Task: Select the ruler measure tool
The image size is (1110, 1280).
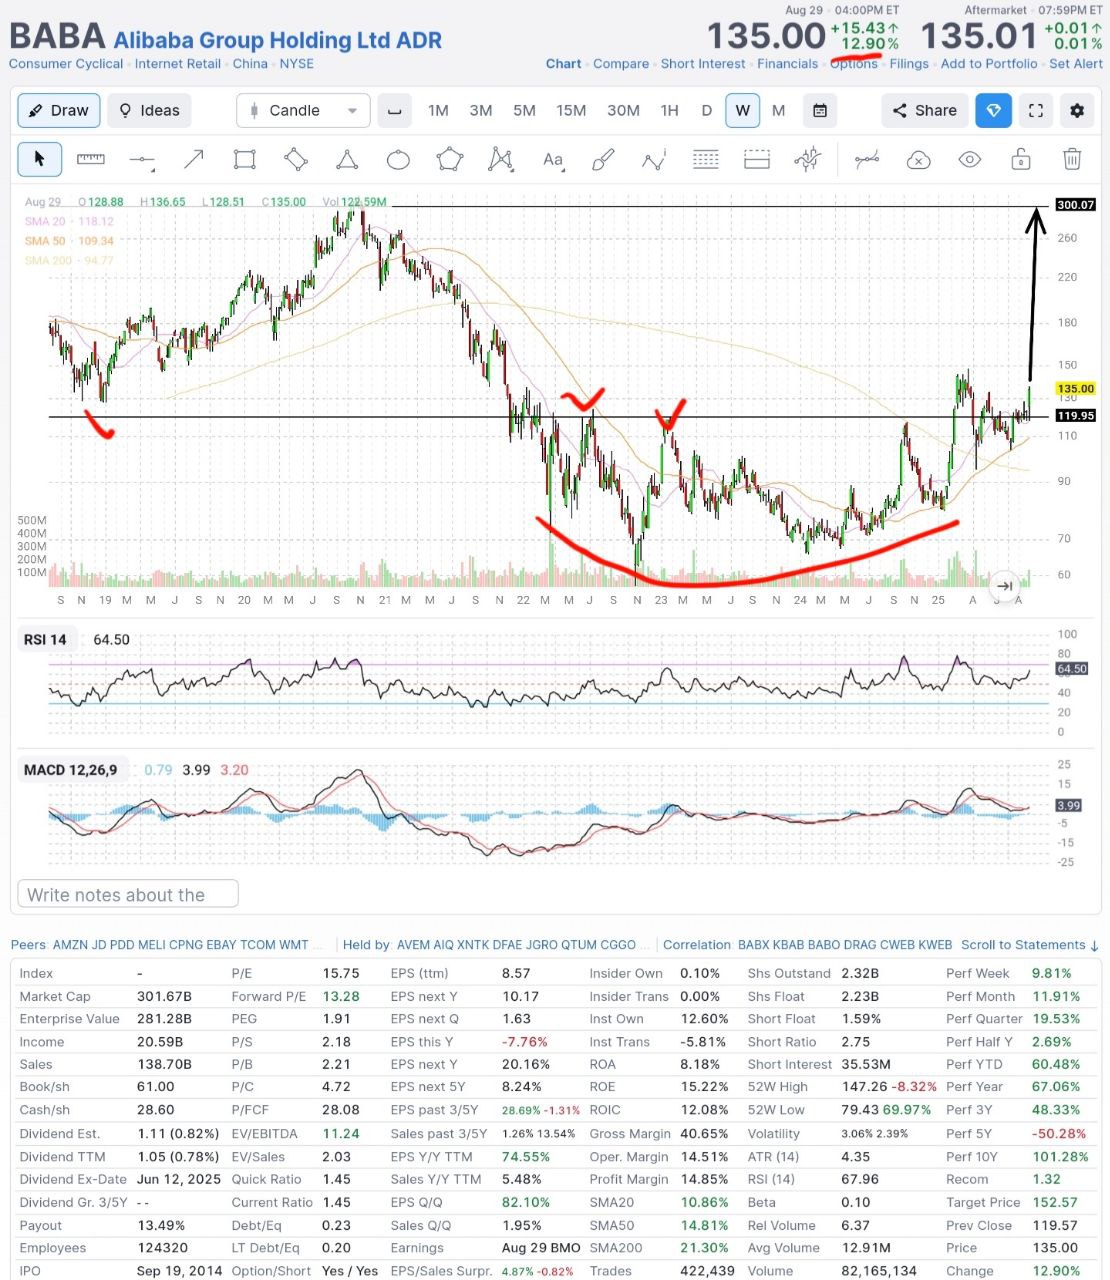Action: (x=91, y=159)
